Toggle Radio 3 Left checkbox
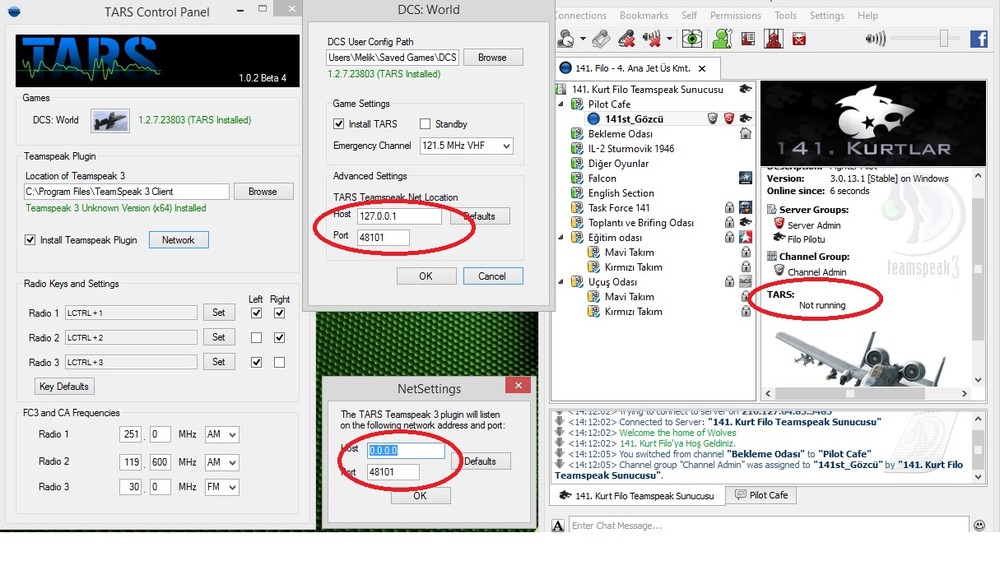Screen dimensions: 1000x584 click(x=256, y=362)
